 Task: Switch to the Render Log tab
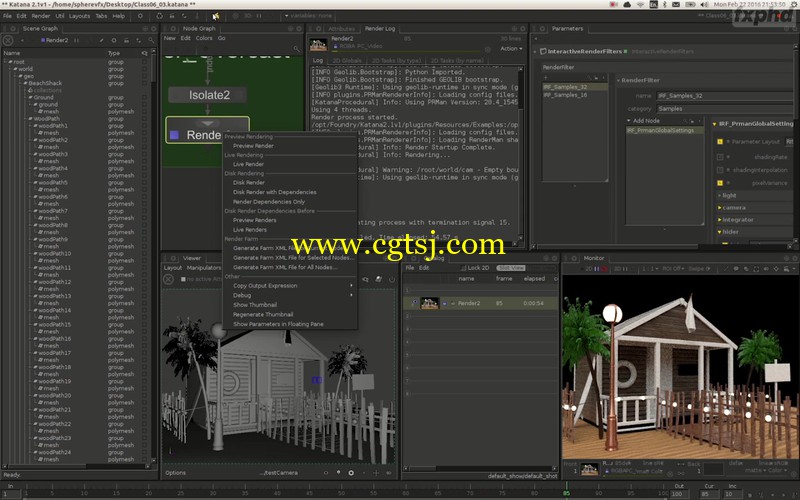tap(380, 29)
